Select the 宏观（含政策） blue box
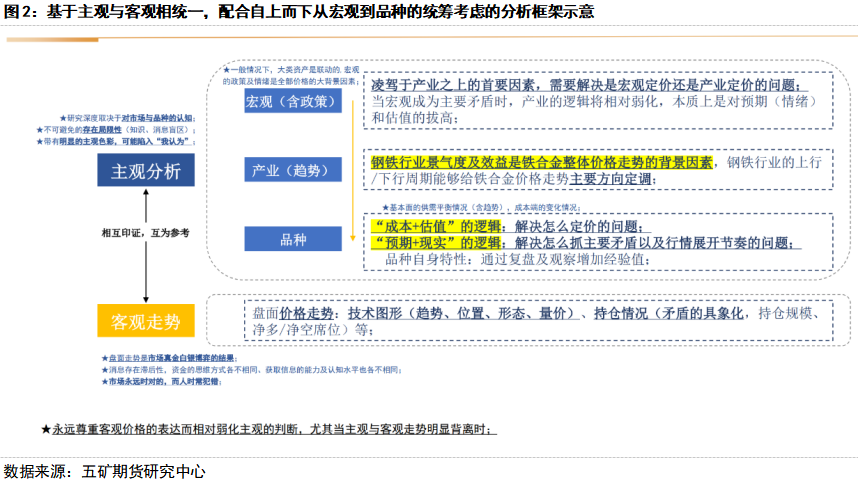The width and height of the screenshot is (858, 482). tap(293, 102)
